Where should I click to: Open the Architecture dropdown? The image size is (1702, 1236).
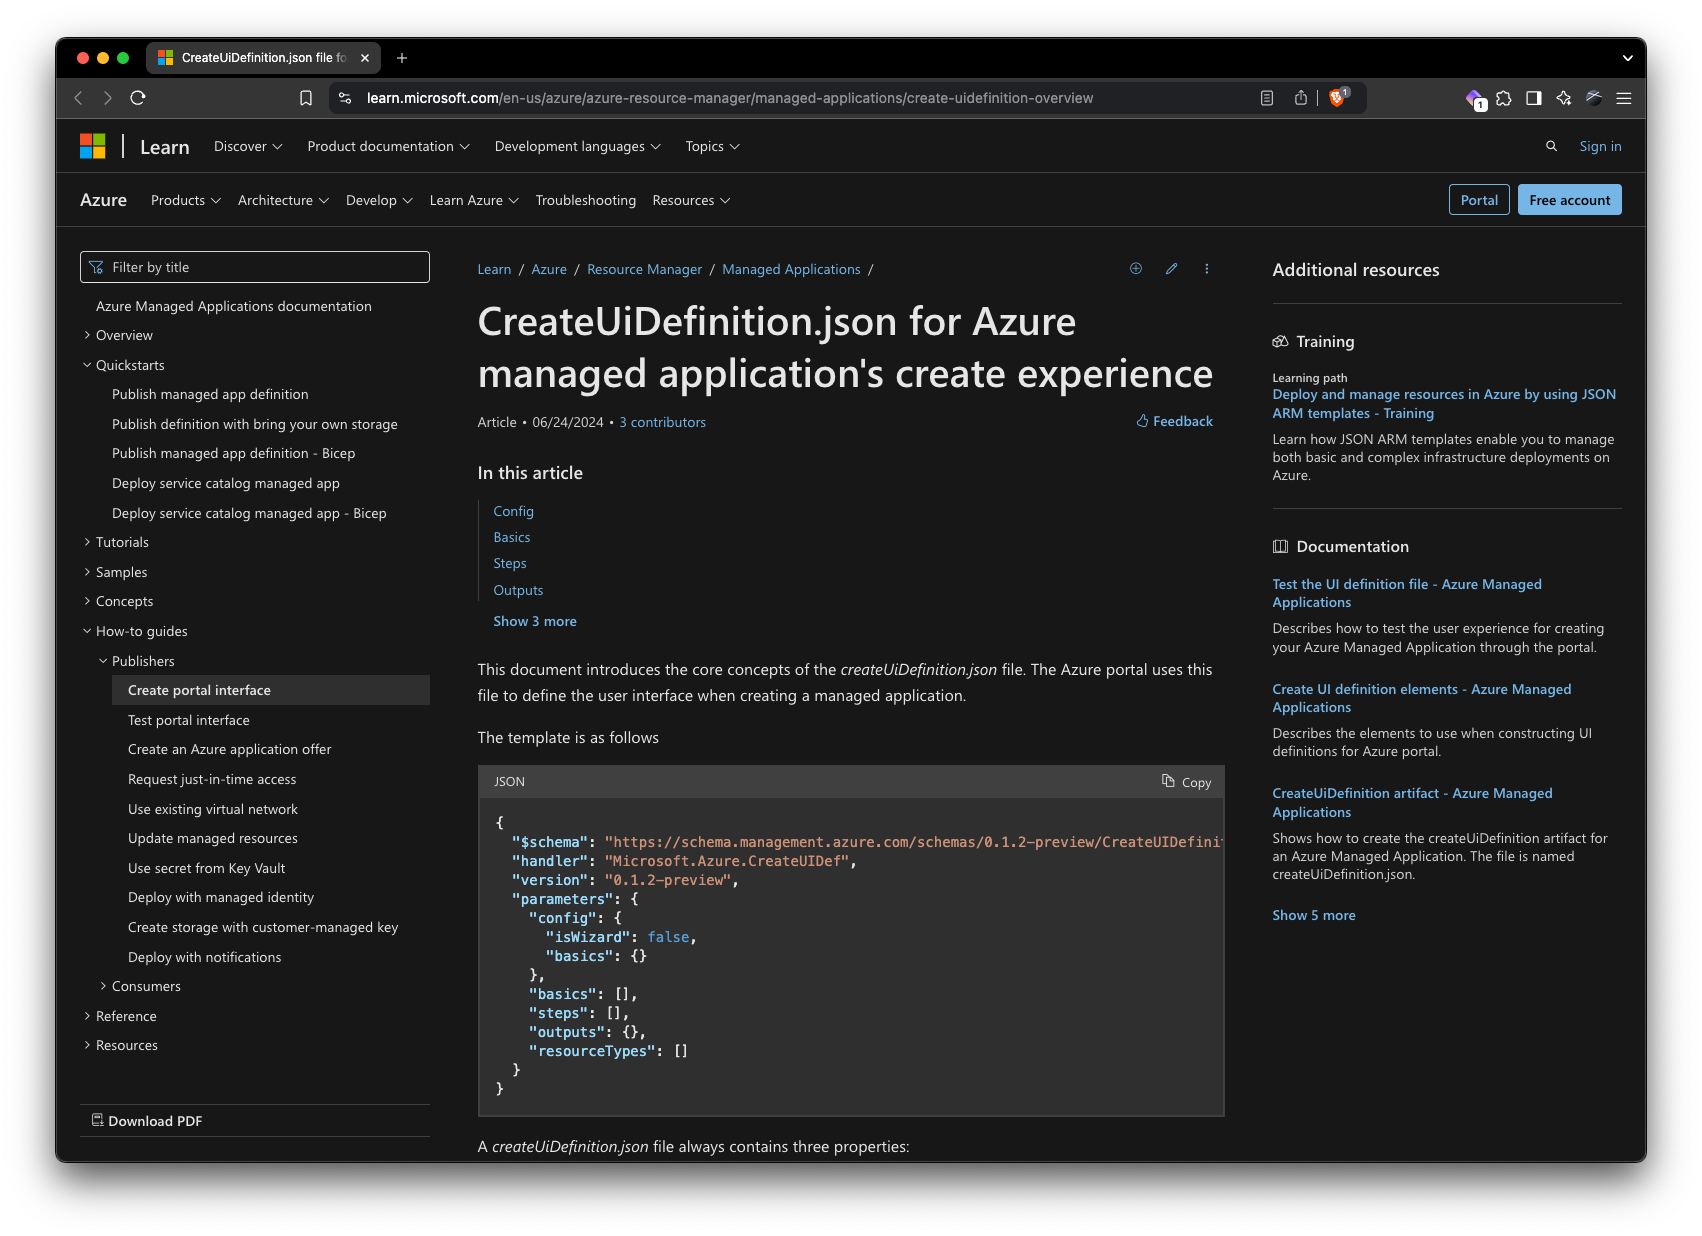coord(283,200)
